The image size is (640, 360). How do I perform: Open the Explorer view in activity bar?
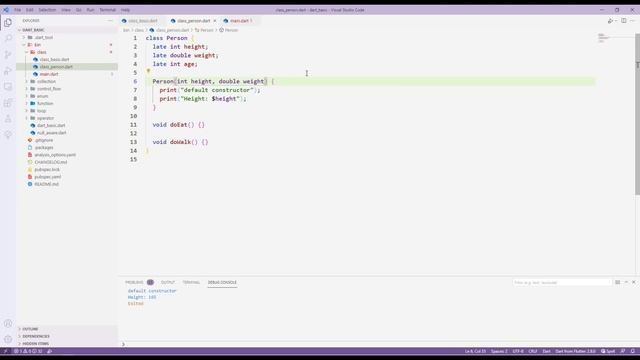8,23
